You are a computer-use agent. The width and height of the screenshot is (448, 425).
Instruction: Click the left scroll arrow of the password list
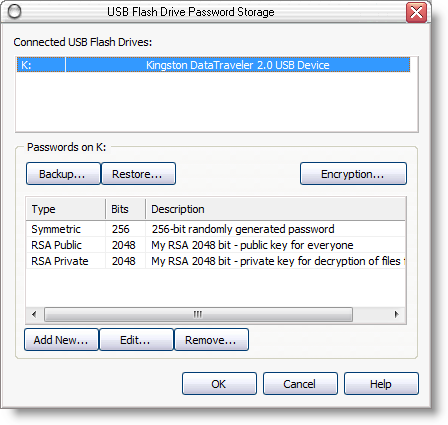(x=34, y=314)
